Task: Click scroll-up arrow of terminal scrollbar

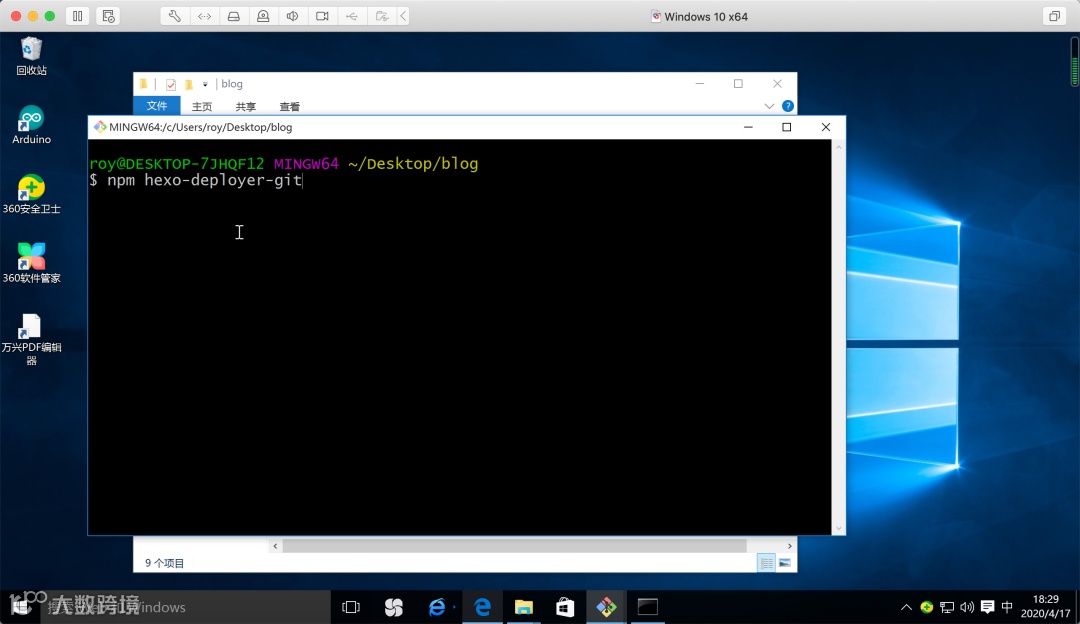Action: (x=838, y=147)
